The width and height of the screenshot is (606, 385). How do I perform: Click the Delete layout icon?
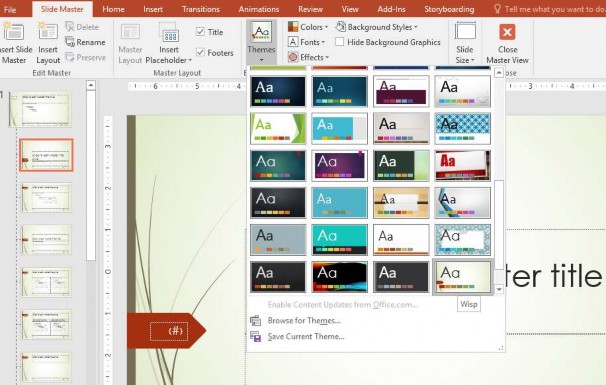[x=70, y=27]
